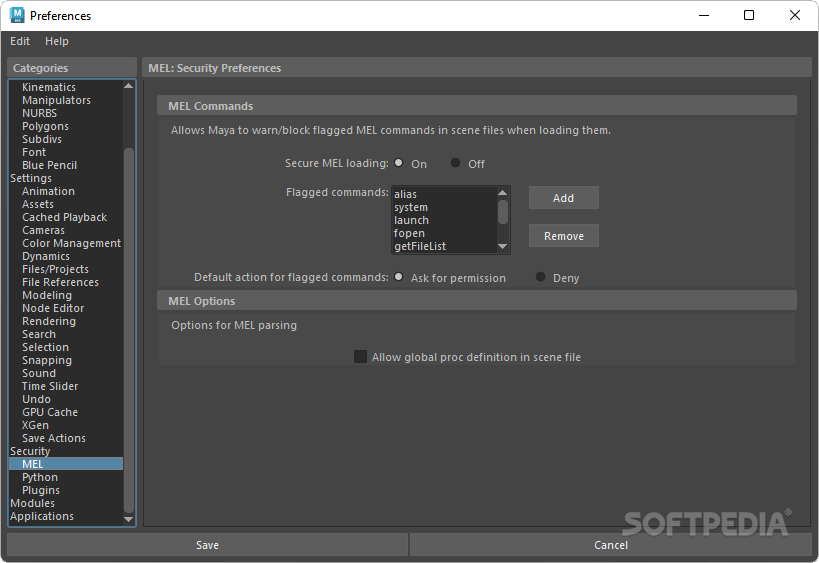Screen dimensions: 819x563
Task: Turn Secure MEL loading On
Action: point(399,163)
